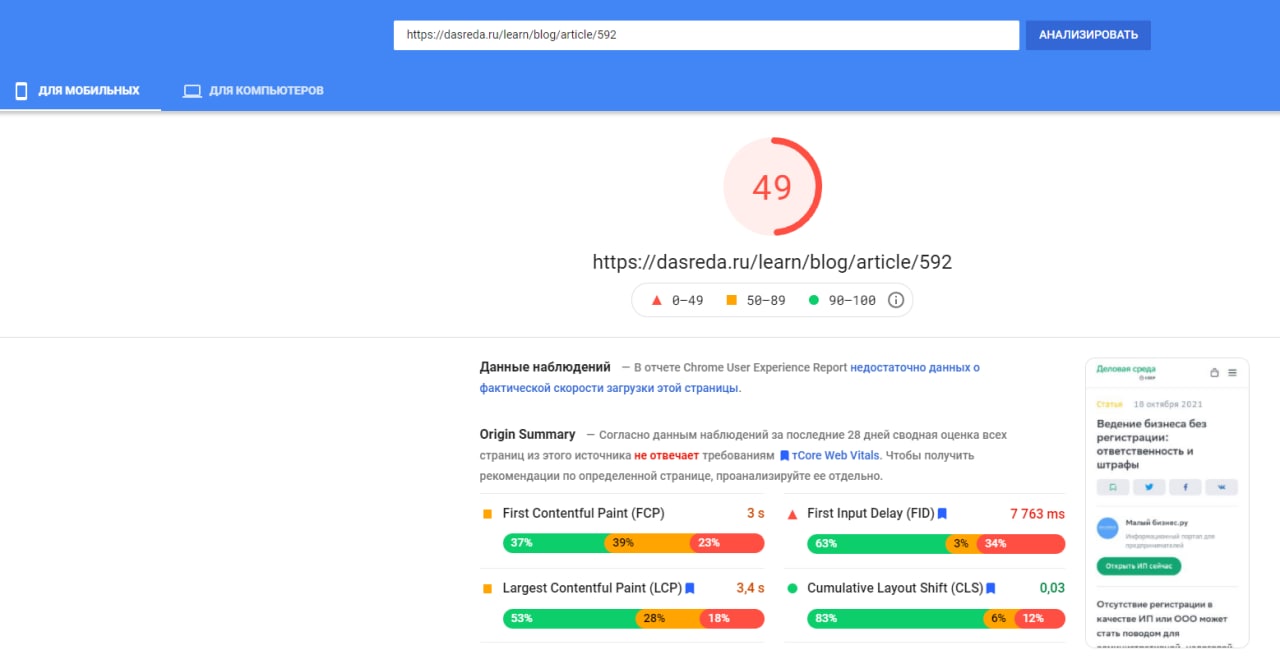Click the Twitter share icon in preview
The width and height of the screenshot is (1280, 664).
coord(1150,487)
